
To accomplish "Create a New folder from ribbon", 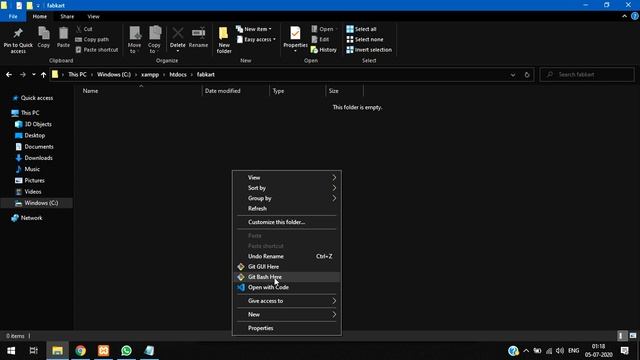I will [x=224, y=40].
